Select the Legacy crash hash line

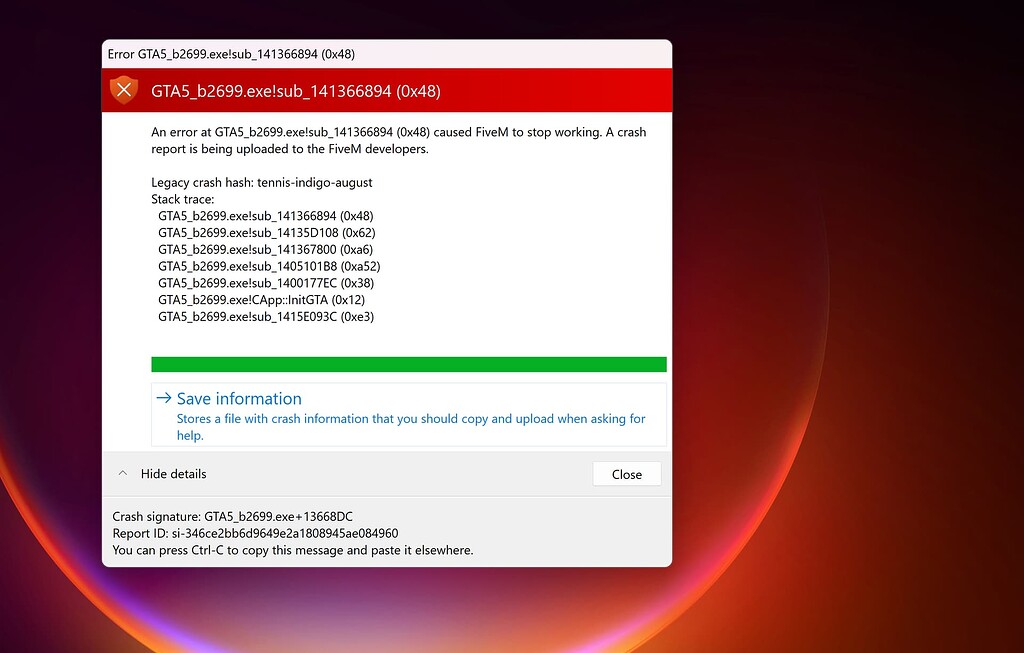click(x=262, y=182)
